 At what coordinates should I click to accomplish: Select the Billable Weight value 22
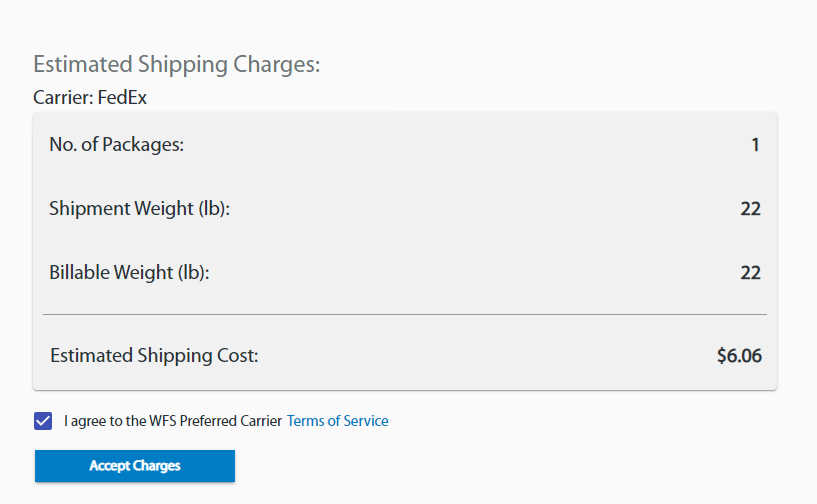click(x=751, y=273)
